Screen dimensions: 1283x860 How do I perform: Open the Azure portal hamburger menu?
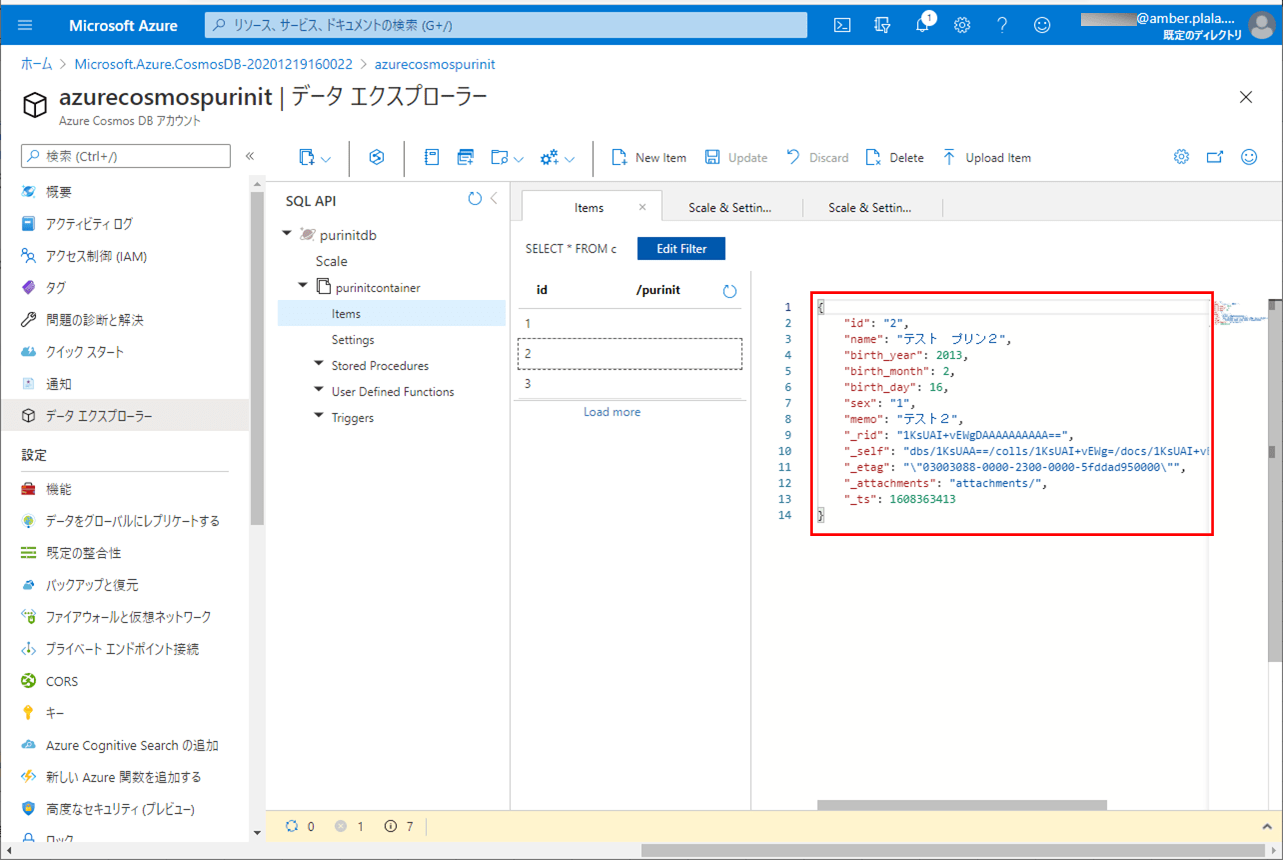coord(26,25)
